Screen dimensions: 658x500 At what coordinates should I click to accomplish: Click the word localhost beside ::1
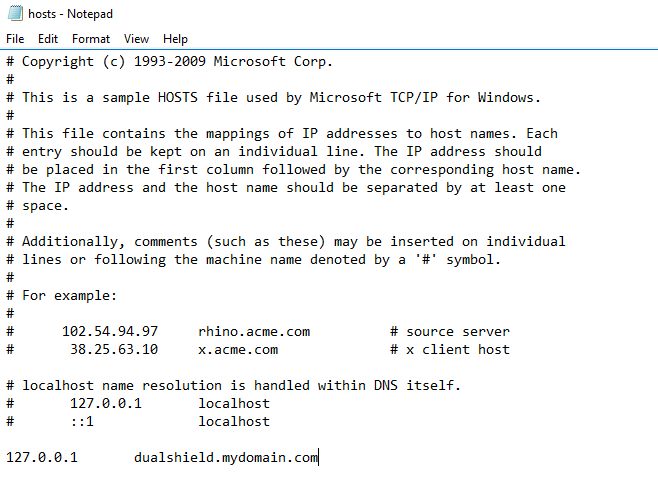pyautogui.click(x=234, y=422)
